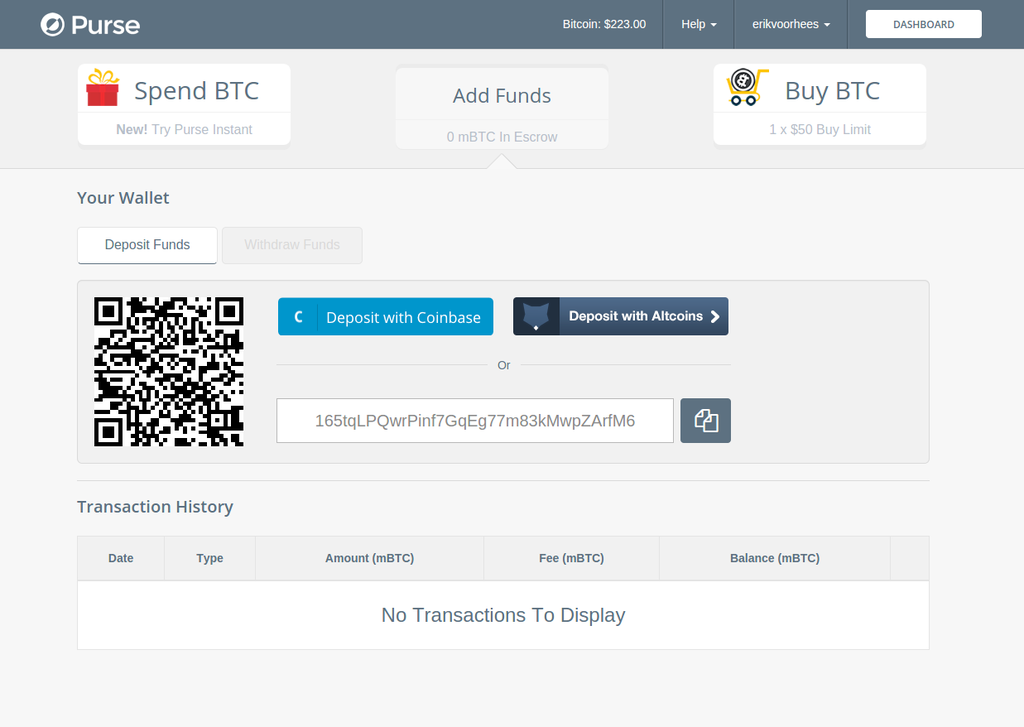Switch to the Withdraw Funds tab
This screenshot has height=727, width=1024.
coord(292,245)
